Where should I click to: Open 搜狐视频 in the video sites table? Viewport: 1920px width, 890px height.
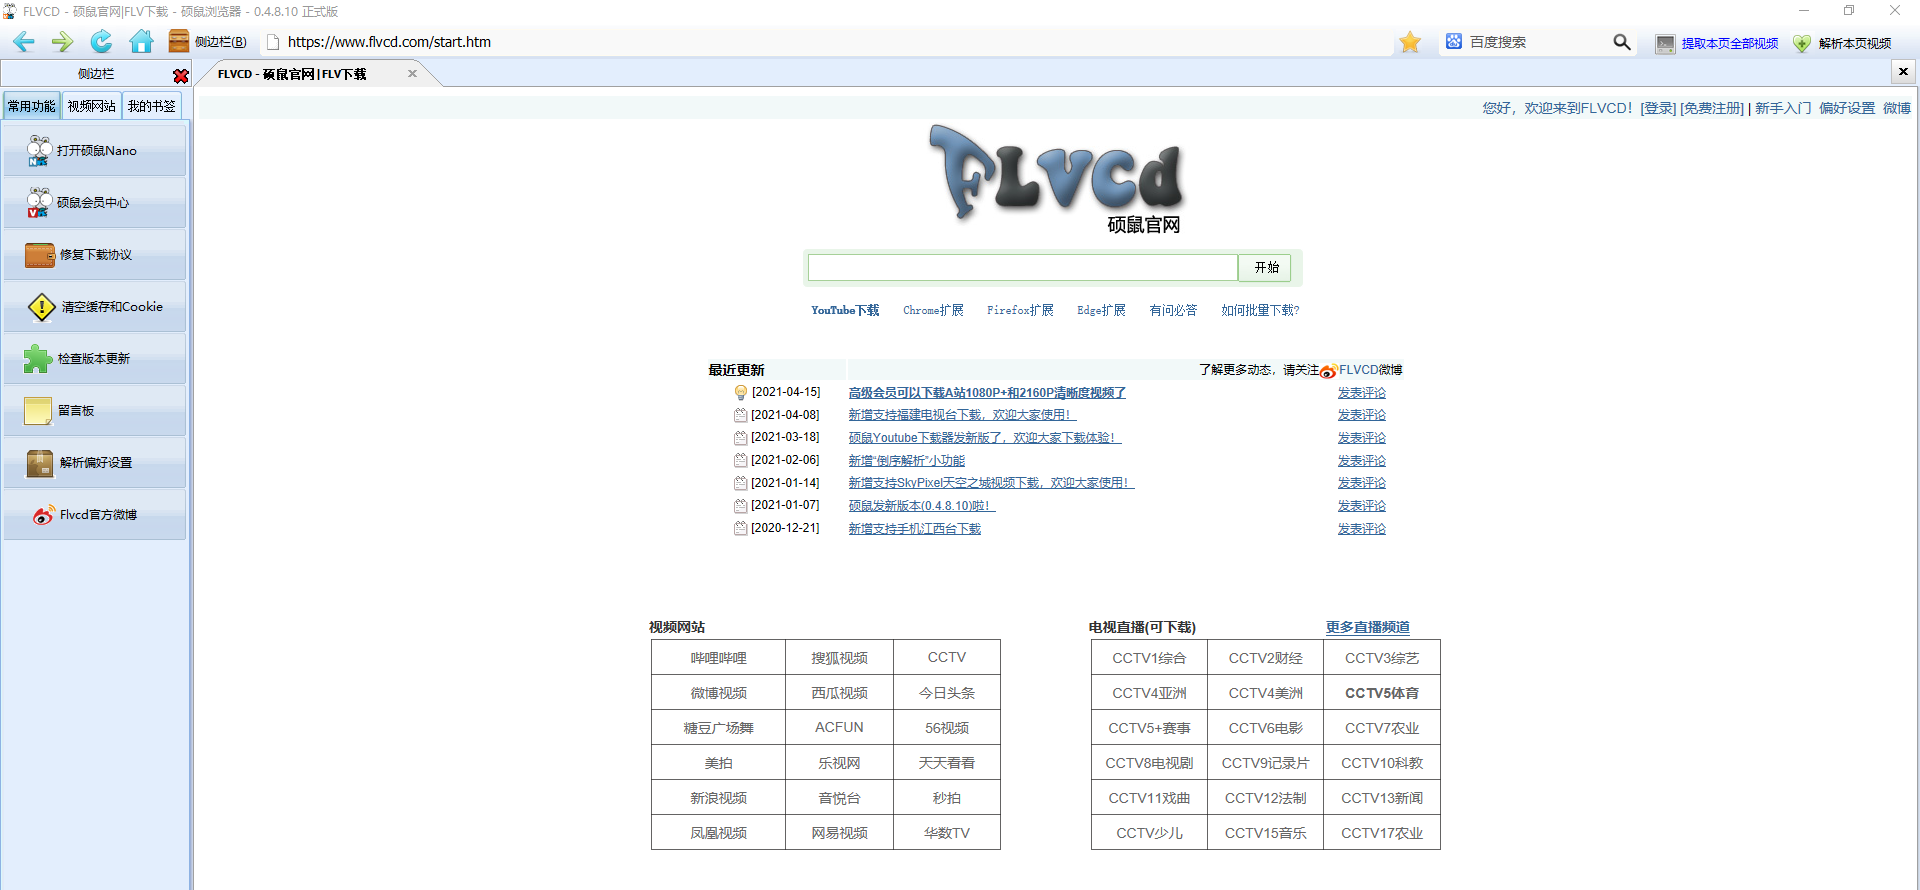click(839, 658)
